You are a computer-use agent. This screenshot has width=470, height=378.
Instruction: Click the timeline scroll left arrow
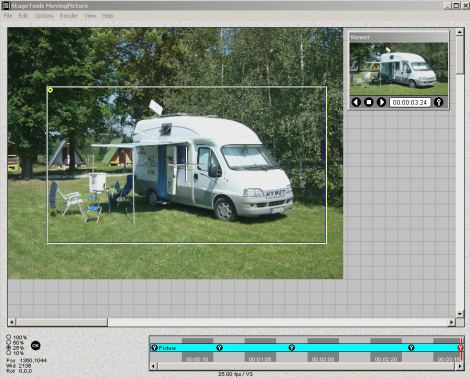click(x=153, y=366)
